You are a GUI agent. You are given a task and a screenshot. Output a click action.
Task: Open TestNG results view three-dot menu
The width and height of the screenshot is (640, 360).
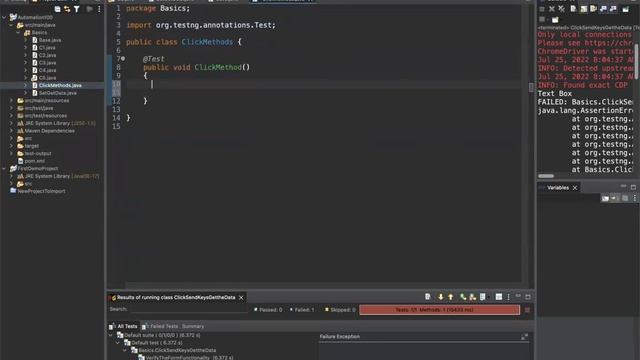(508, 297)
